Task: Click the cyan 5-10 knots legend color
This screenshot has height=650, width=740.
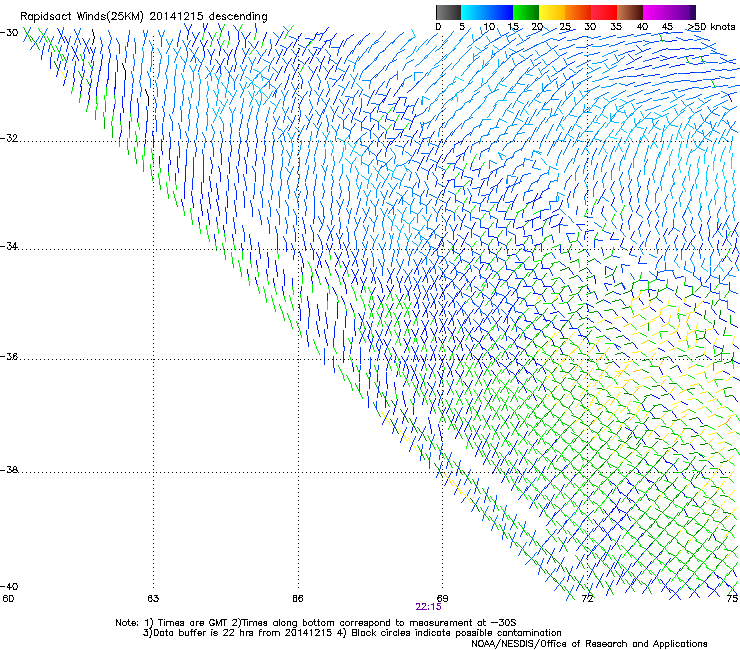Action: 474,12
